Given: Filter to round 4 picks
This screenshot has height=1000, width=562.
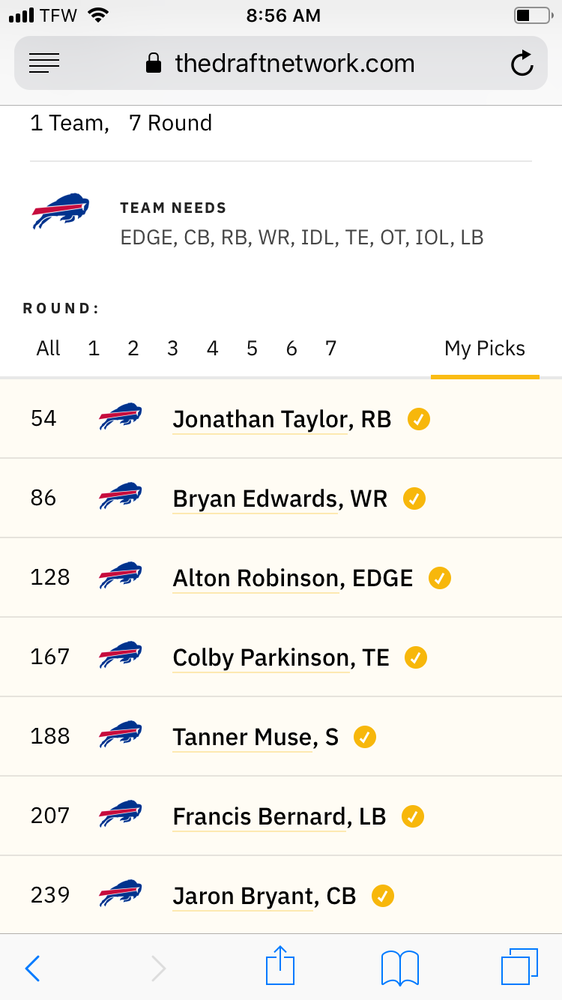Looking at the screenshot, I should tap(212, 348).
